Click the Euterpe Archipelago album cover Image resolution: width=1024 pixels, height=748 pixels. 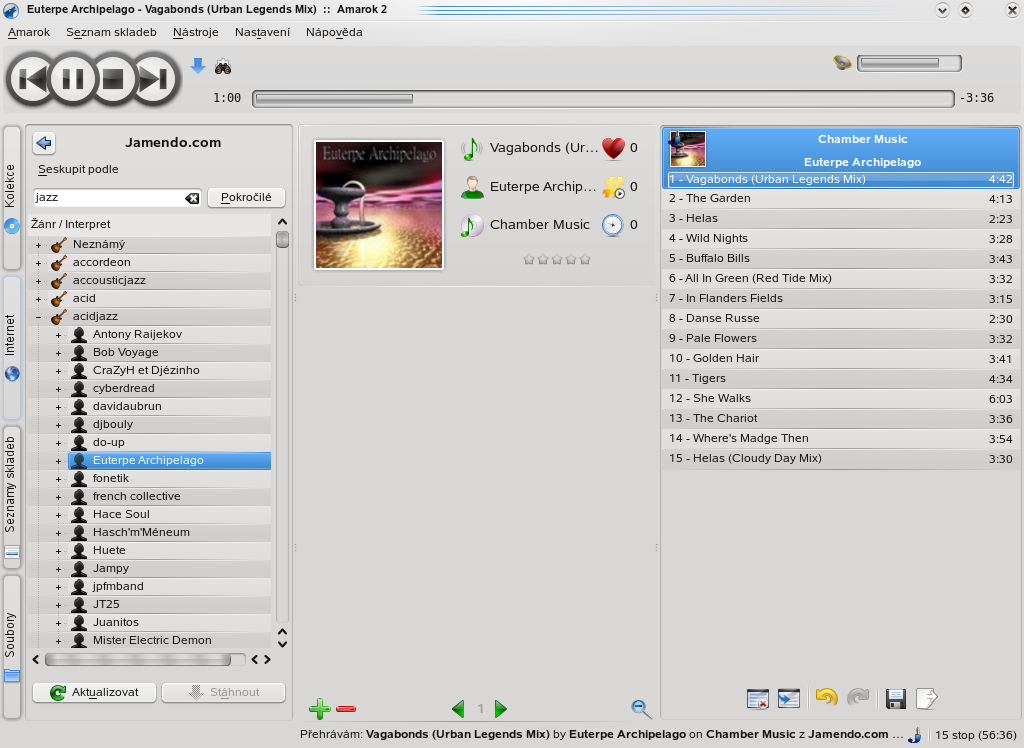379,205
